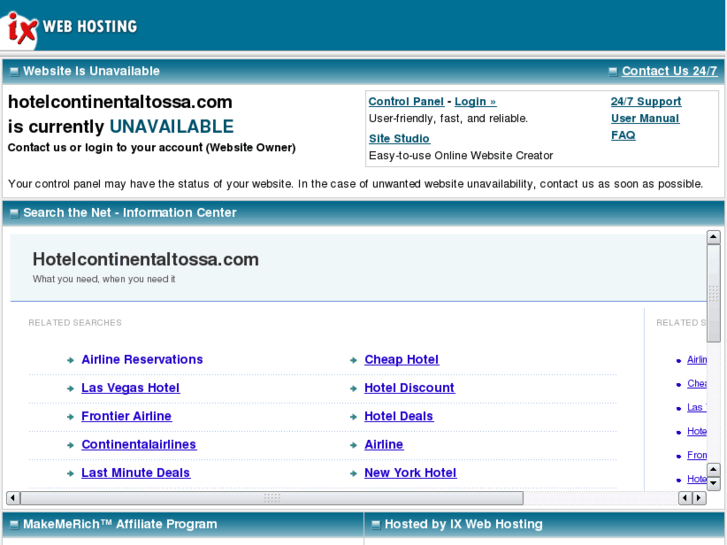
Task: Open the User Manual link
Action: (644, 119)
